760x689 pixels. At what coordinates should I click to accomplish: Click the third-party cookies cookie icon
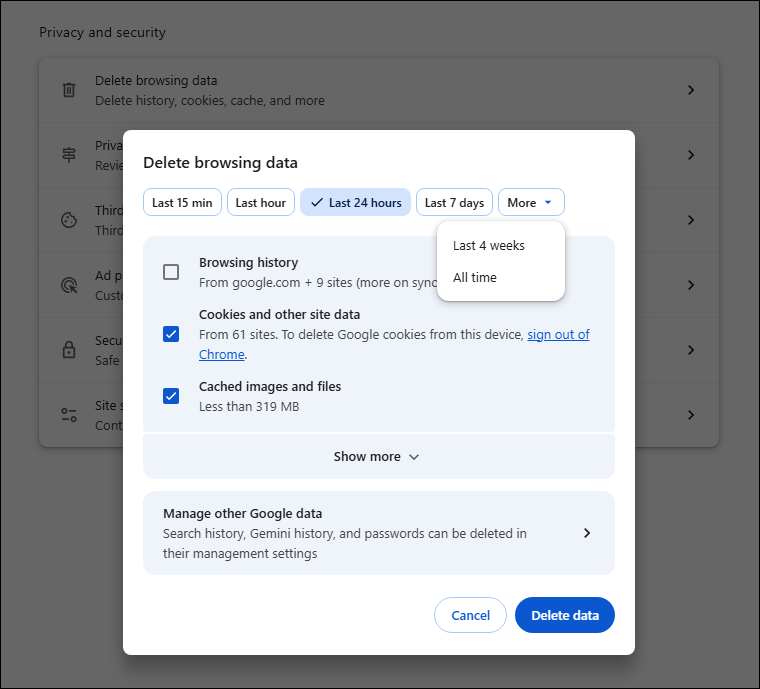point(69,220)
